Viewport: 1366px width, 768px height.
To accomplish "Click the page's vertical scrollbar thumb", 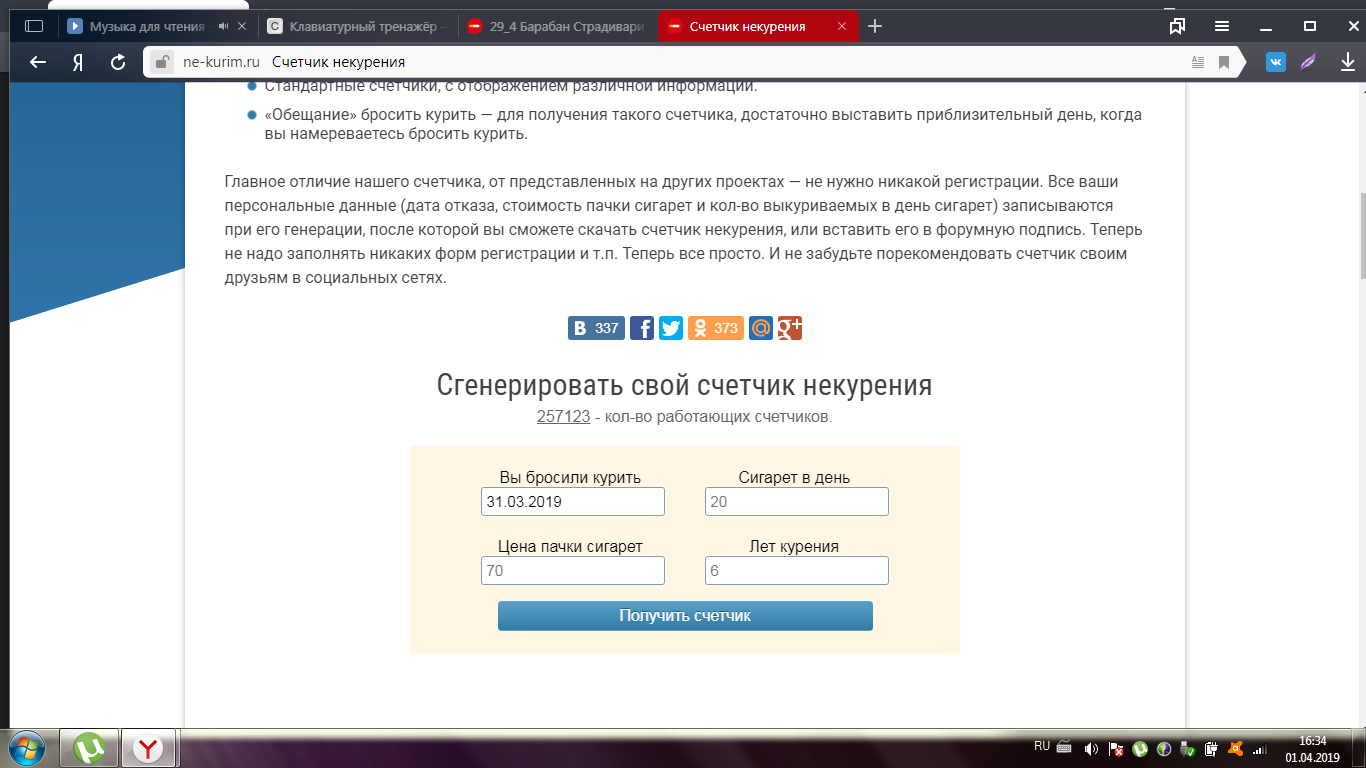I will pyautogui.click(x=1361, y=236).
